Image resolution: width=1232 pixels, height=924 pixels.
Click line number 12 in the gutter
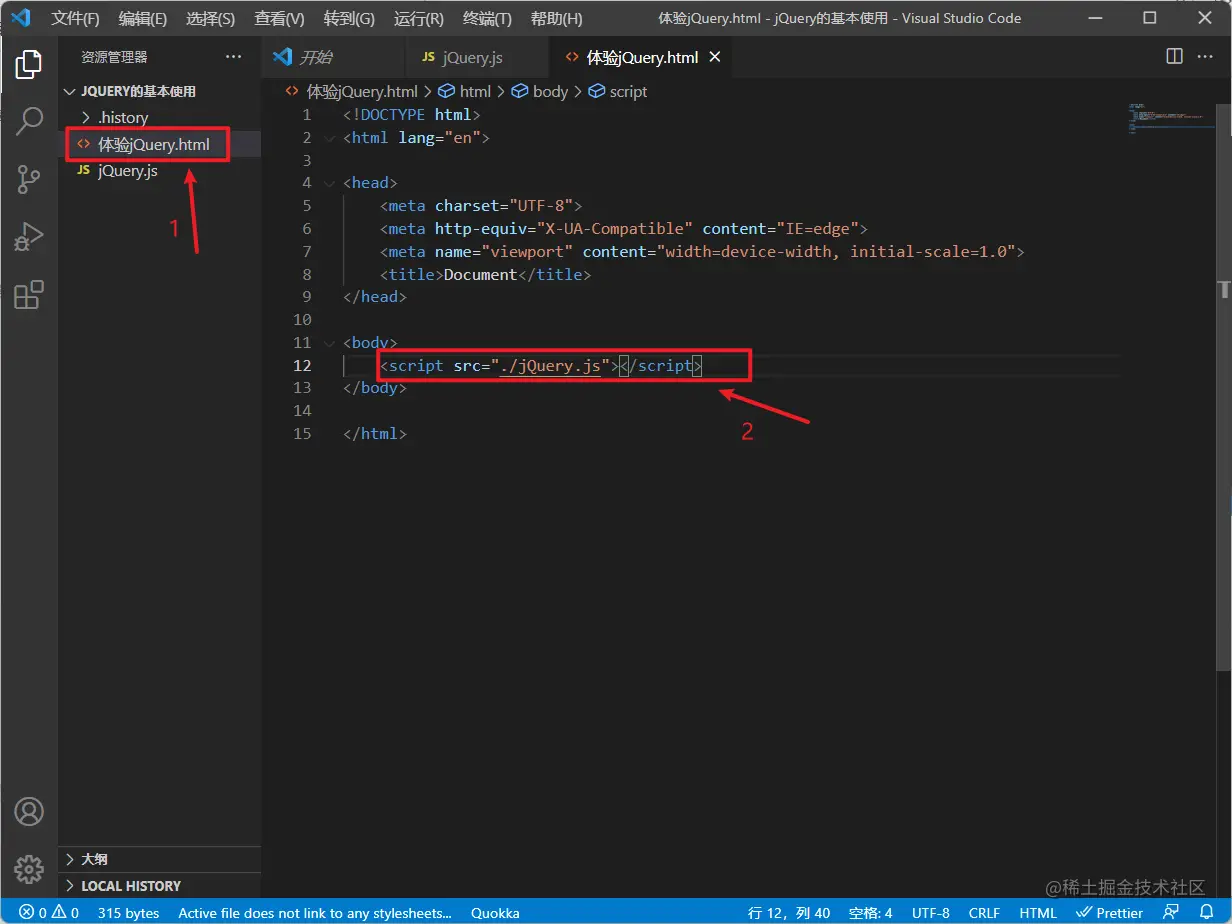point(302,365)
